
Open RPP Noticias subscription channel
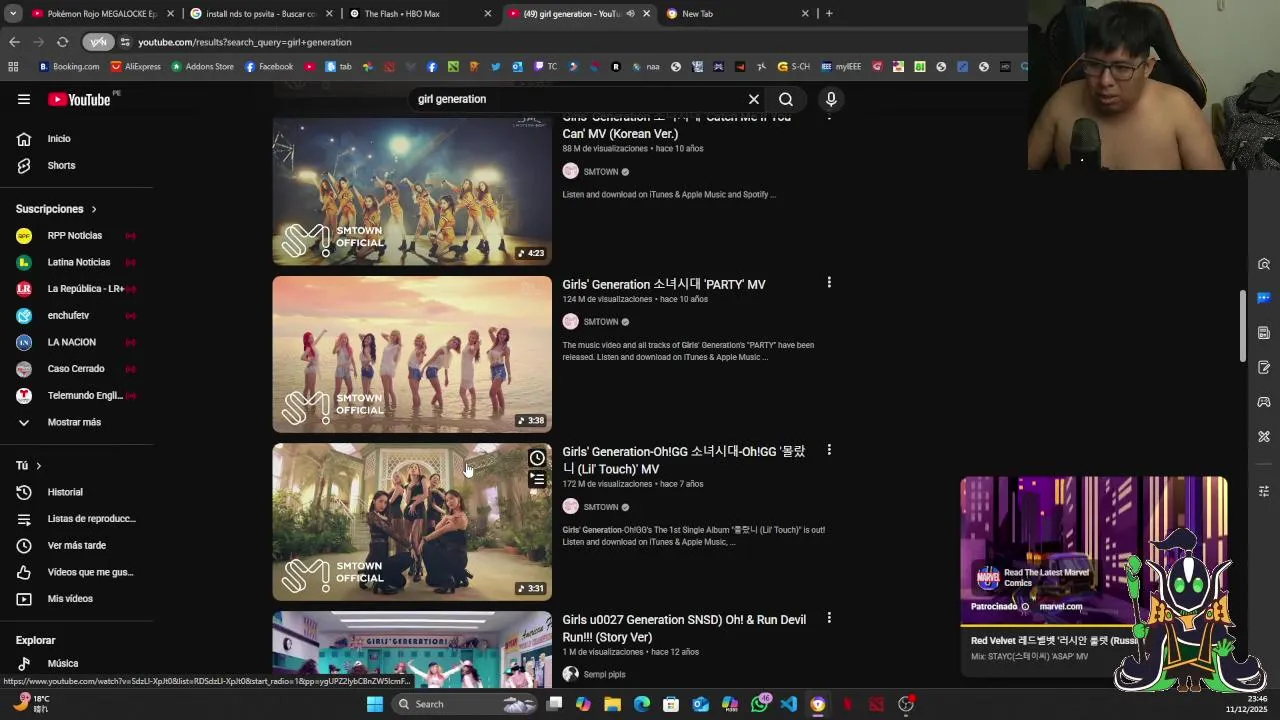[x=76, y=235]
